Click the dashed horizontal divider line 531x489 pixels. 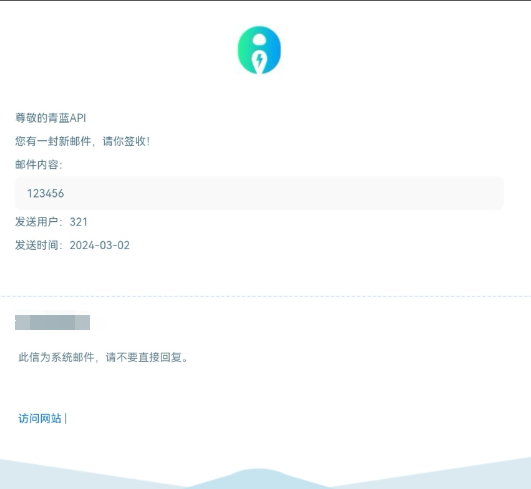tap(266, 296)
